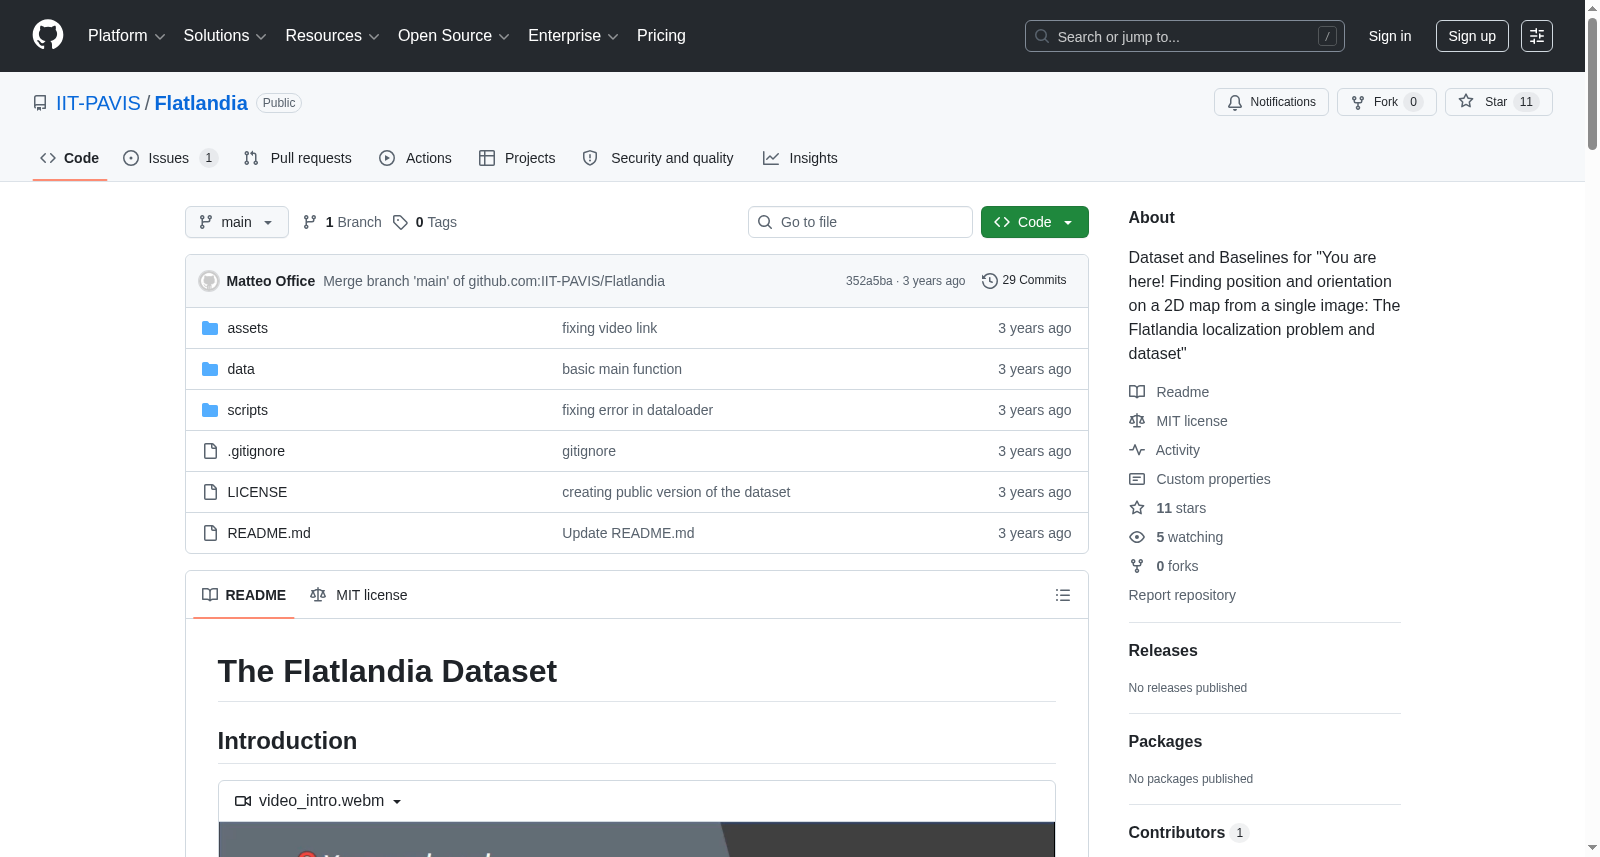Click the Go to file field
This screenshot has height=857, width=1600.
(x=860, y=222)
